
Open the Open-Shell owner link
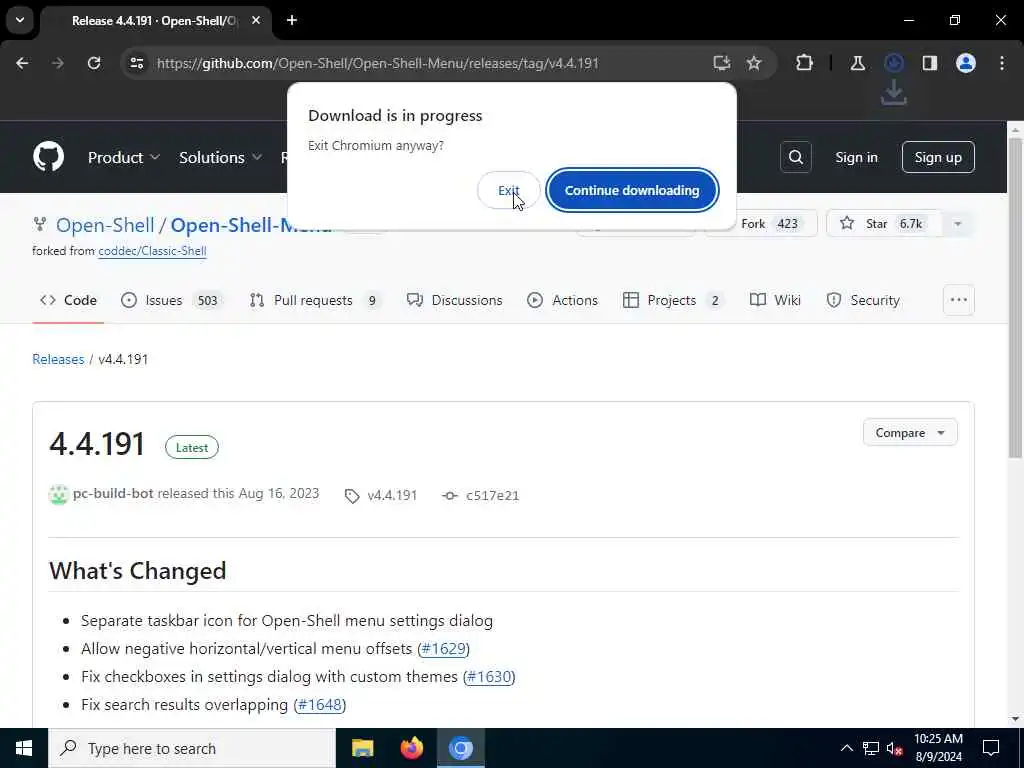pos(105,225)
